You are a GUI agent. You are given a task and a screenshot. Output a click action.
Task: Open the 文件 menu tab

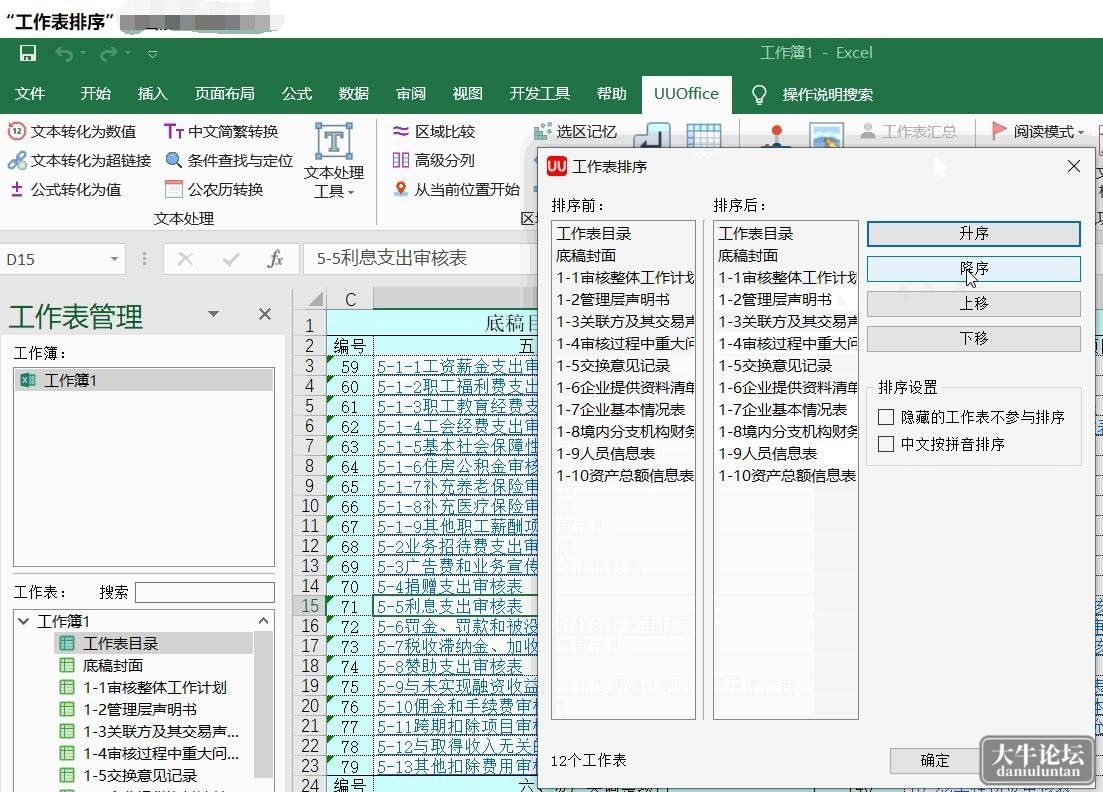pyautogui.click(x=30, y=94)
